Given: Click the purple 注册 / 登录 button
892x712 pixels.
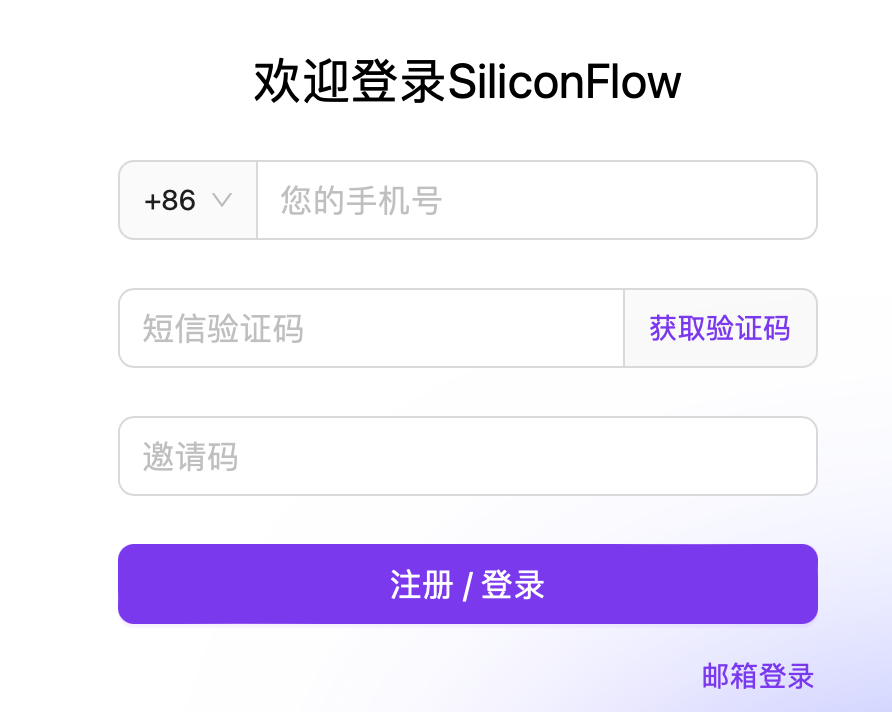Looking at the screenshot, I should tap(467, 584).
